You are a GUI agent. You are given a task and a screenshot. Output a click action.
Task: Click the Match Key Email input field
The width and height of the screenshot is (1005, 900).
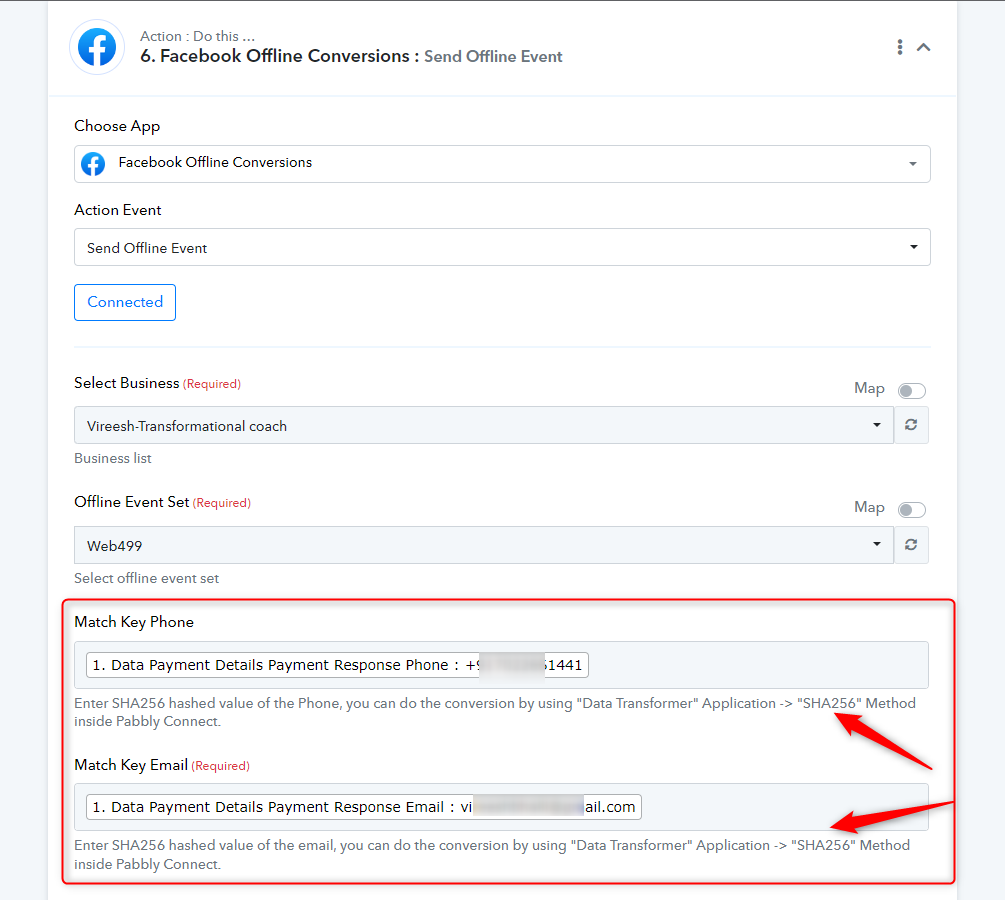[501, 807]
